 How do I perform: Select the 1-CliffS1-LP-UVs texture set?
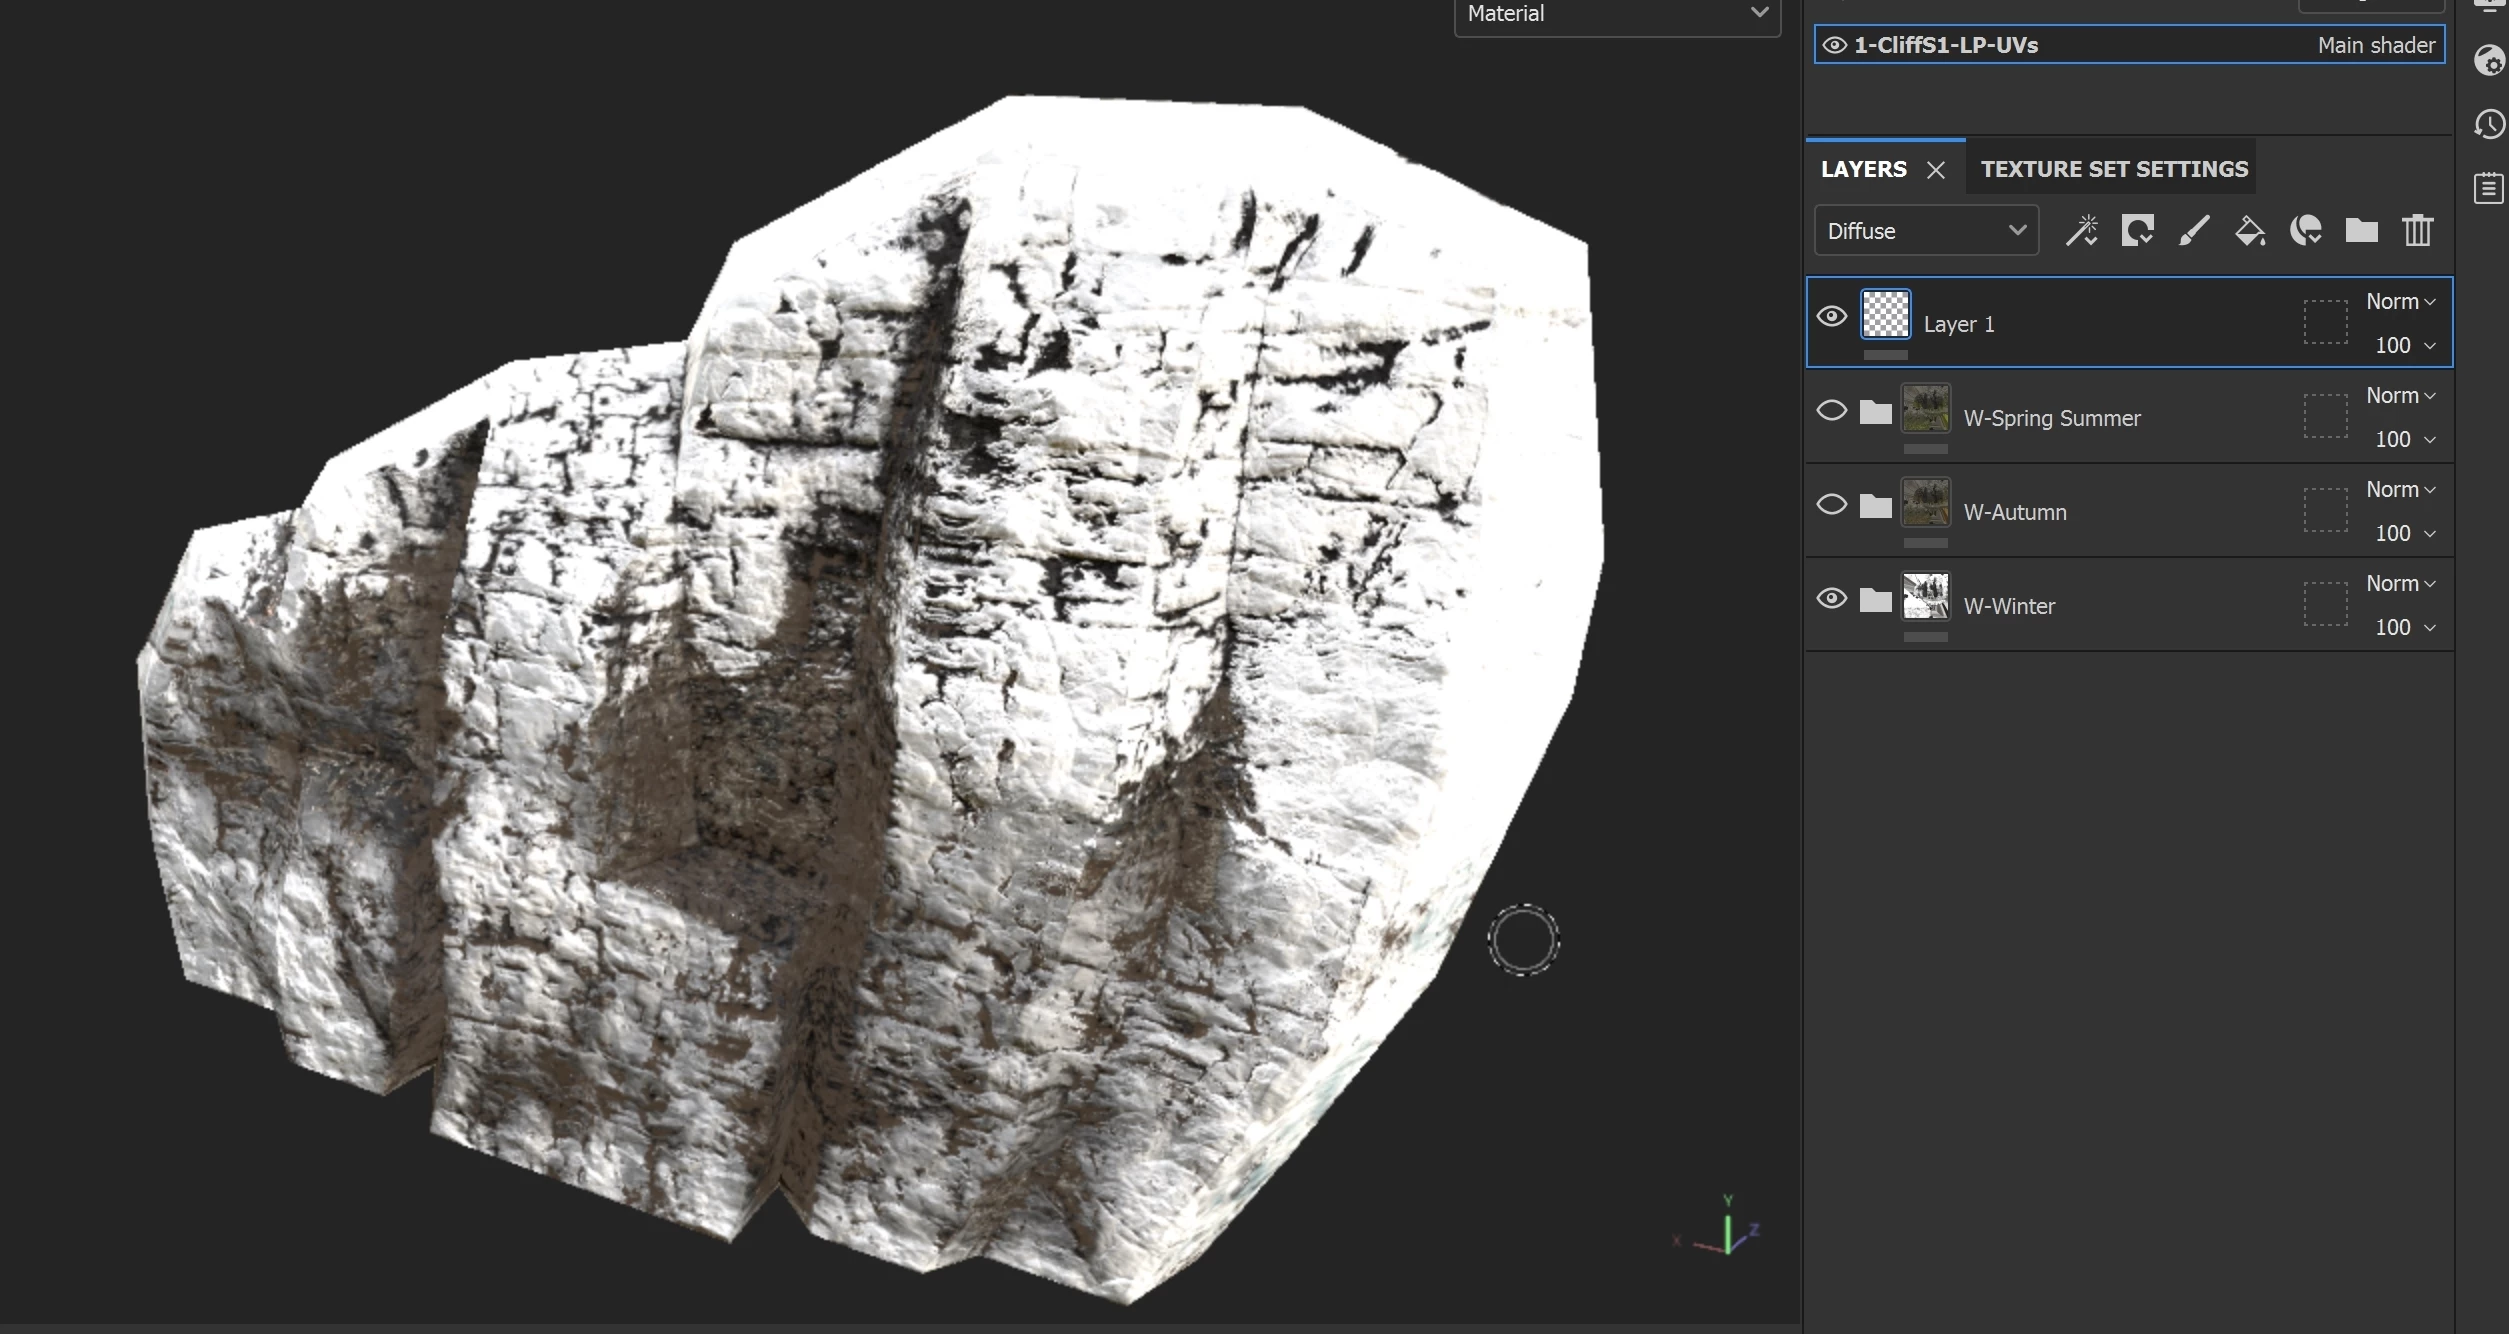coord(1945,46)
